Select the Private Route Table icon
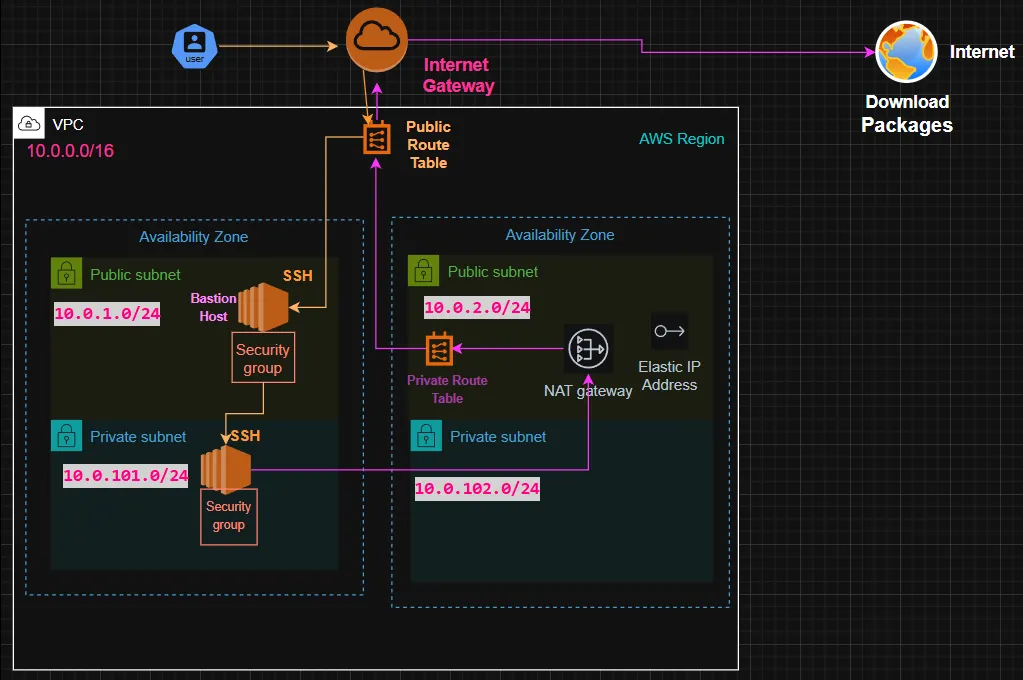 (438, 351)
